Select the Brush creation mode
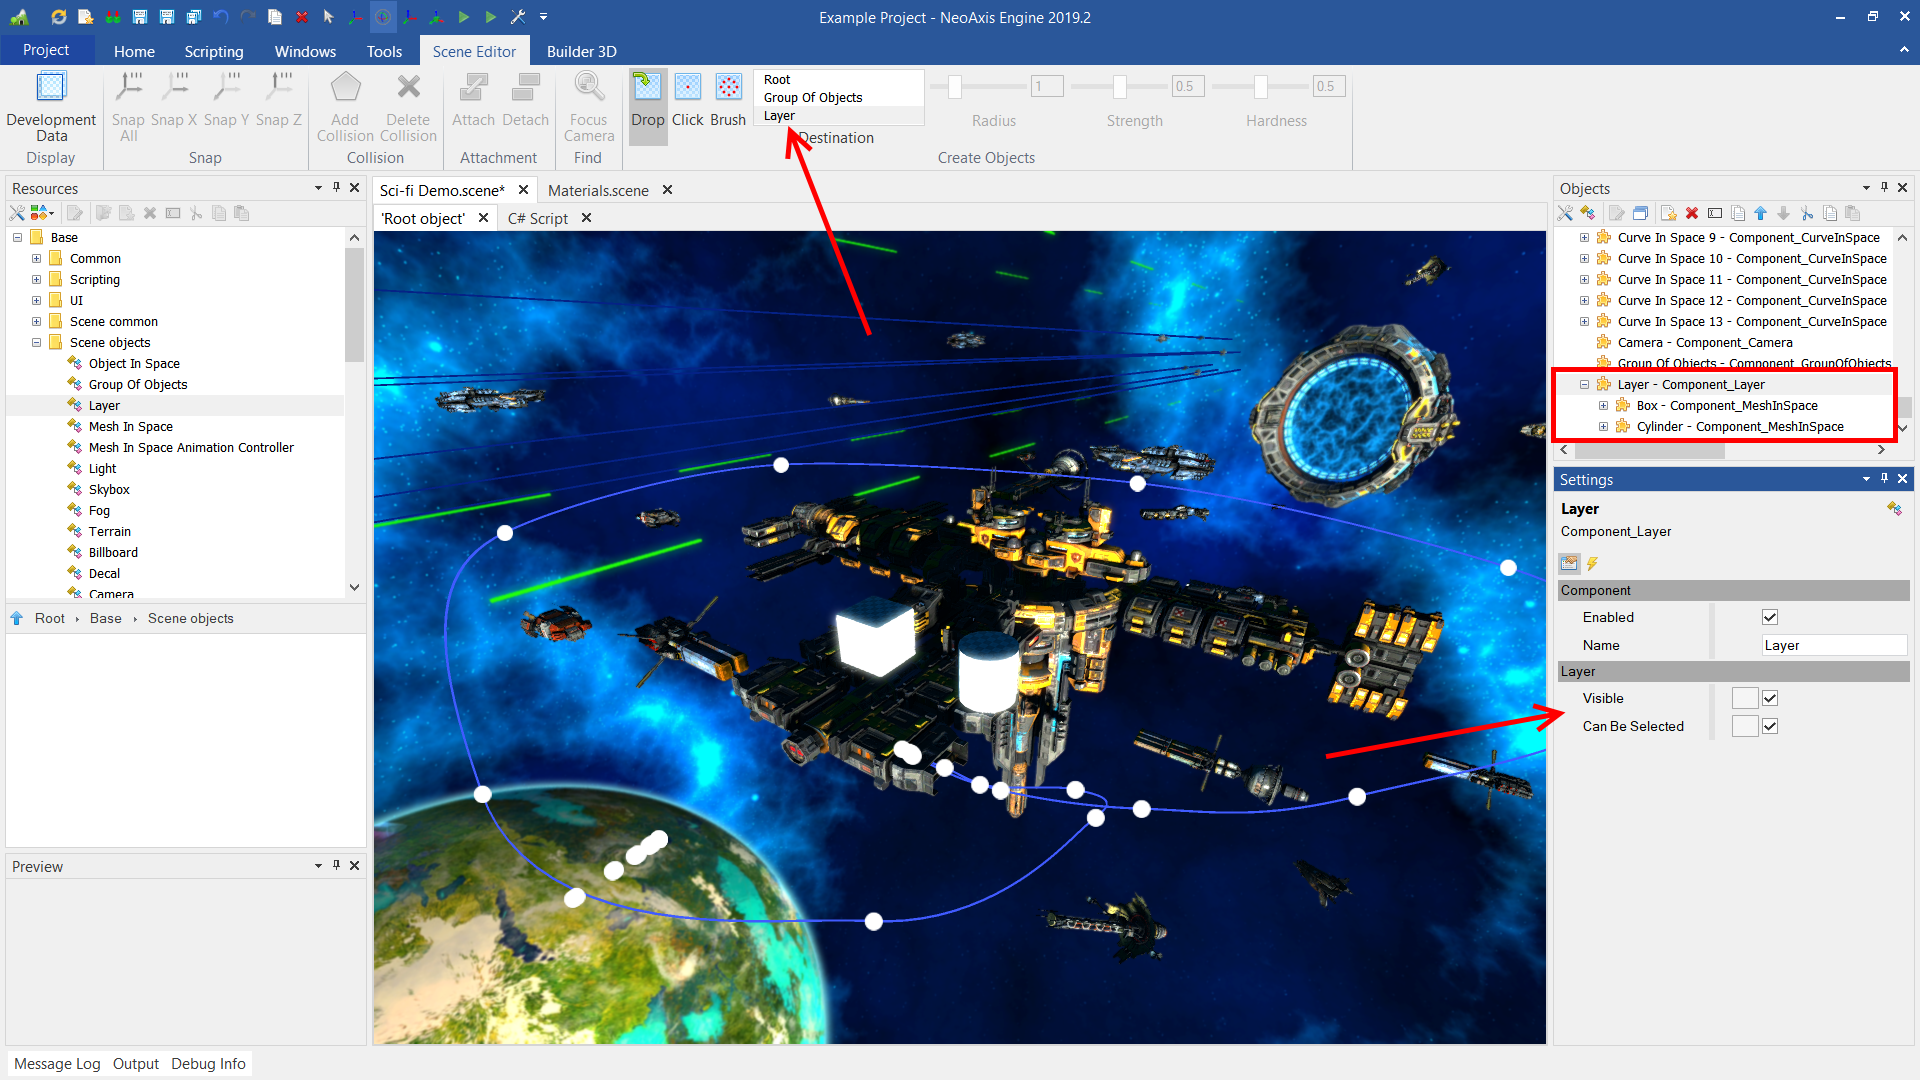Viewport: 1920px width, 1080px height. point(728,88)
